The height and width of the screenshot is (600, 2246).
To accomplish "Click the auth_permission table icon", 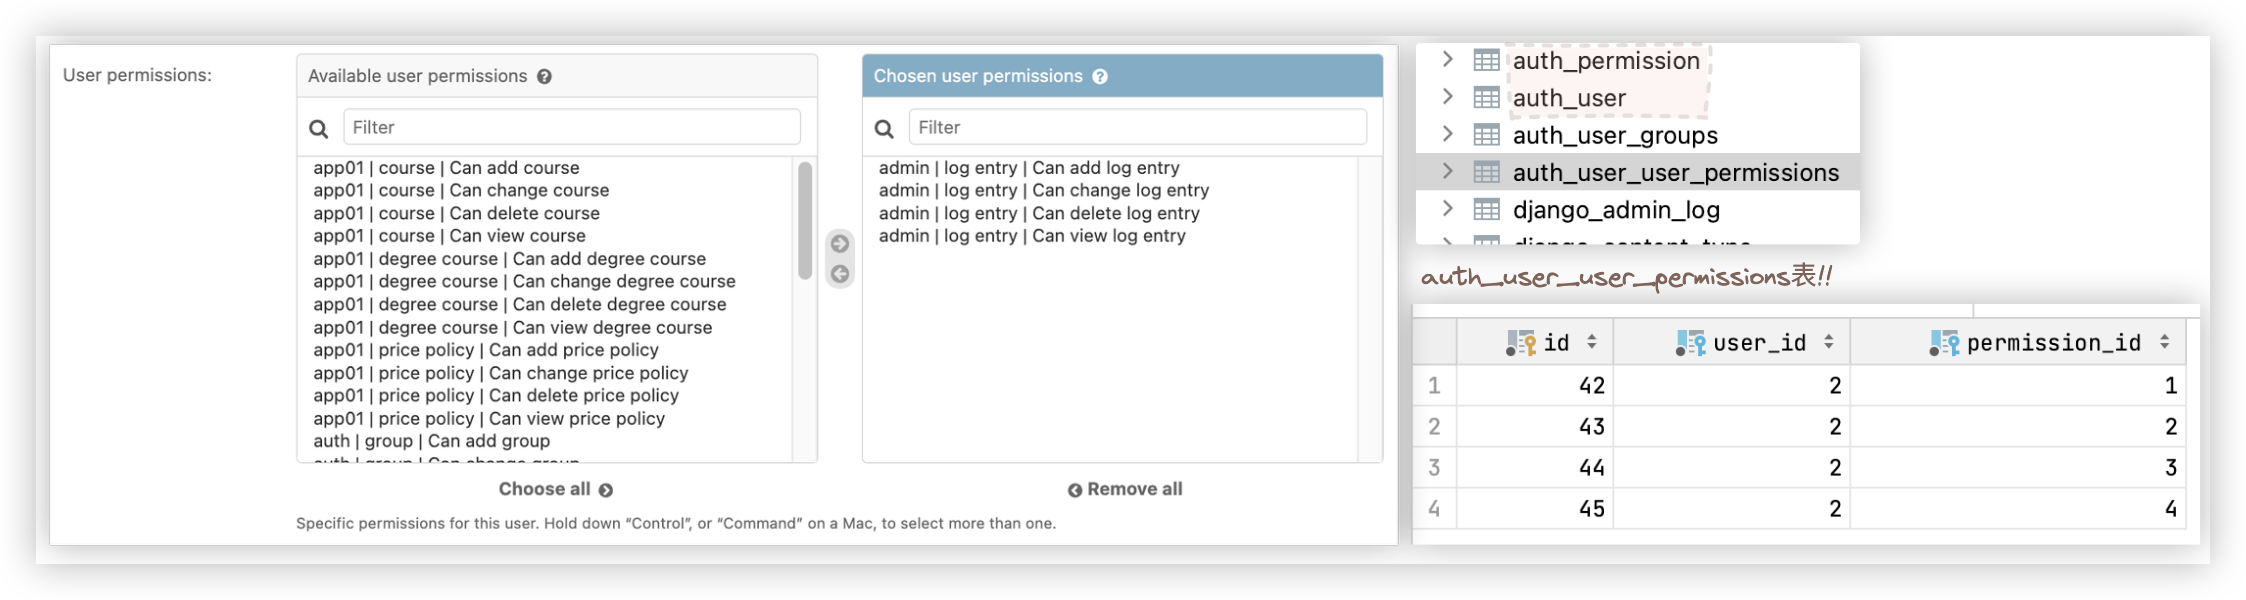I will pyautogui.click(x=1486, y=61).
